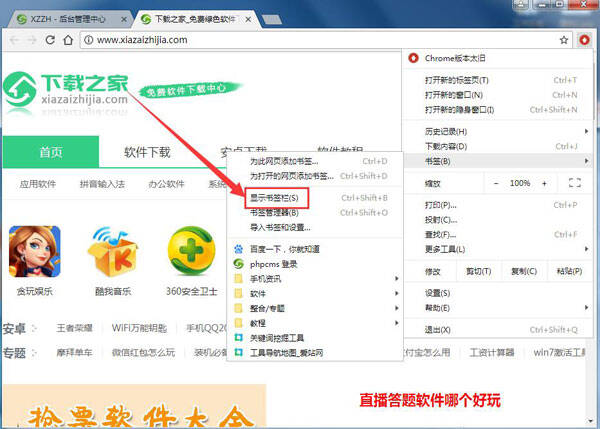This screenshot has height=429, width=600.
Task: Open 办公软件 category link
Action: point(166,184)
